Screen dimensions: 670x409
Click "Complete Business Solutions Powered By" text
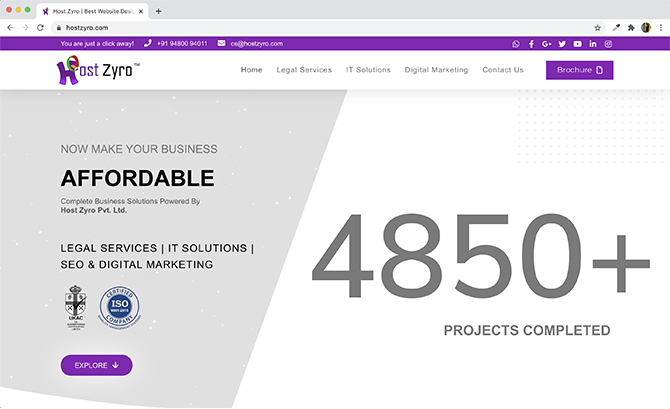(130, 201)
